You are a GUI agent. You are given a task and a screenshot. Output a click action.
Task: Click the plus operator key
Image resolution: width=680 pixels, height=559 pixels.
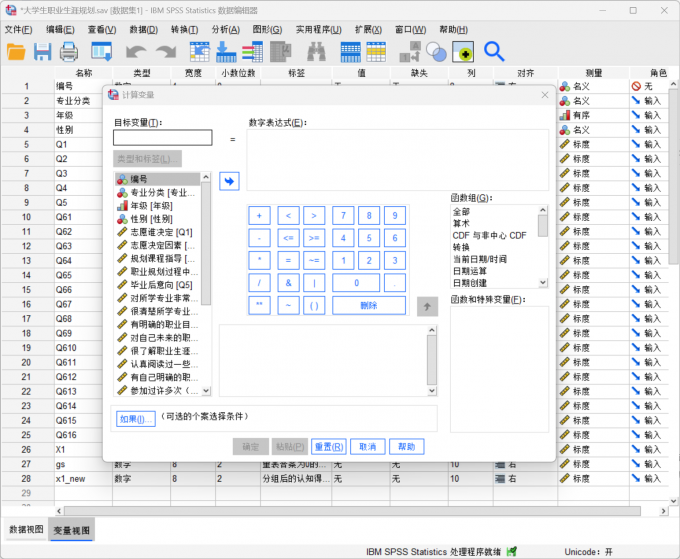tap(259, 216)
